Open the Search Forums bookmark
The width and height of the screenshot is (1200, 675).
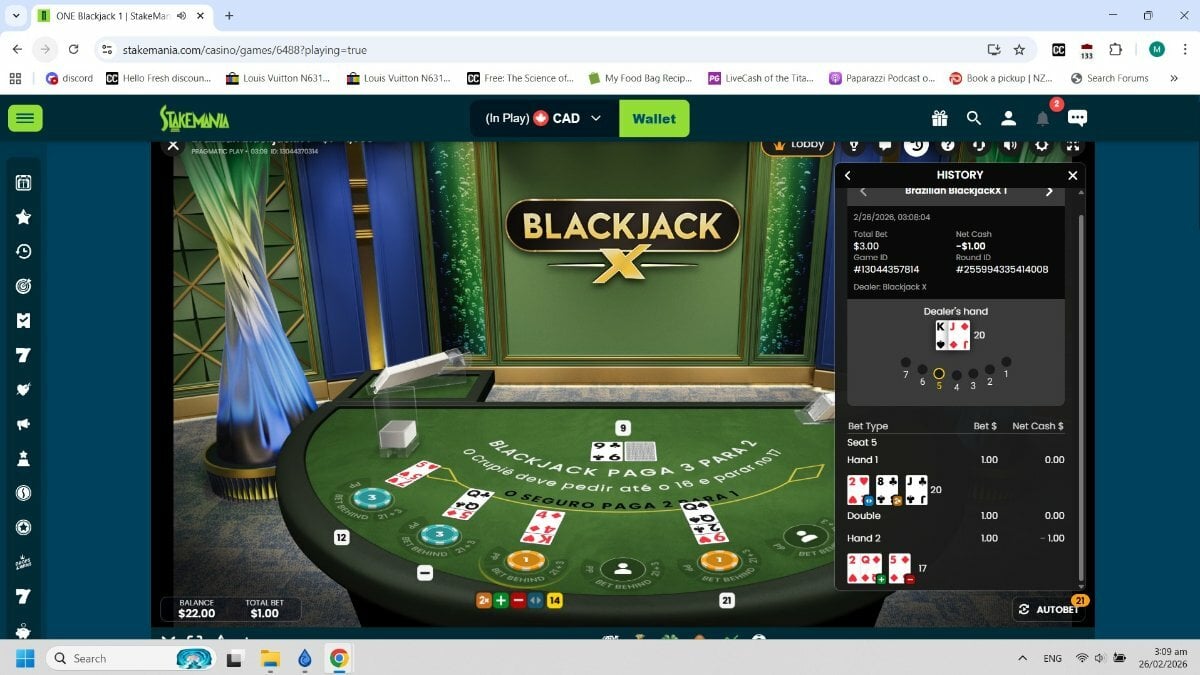click(1109, 78)
